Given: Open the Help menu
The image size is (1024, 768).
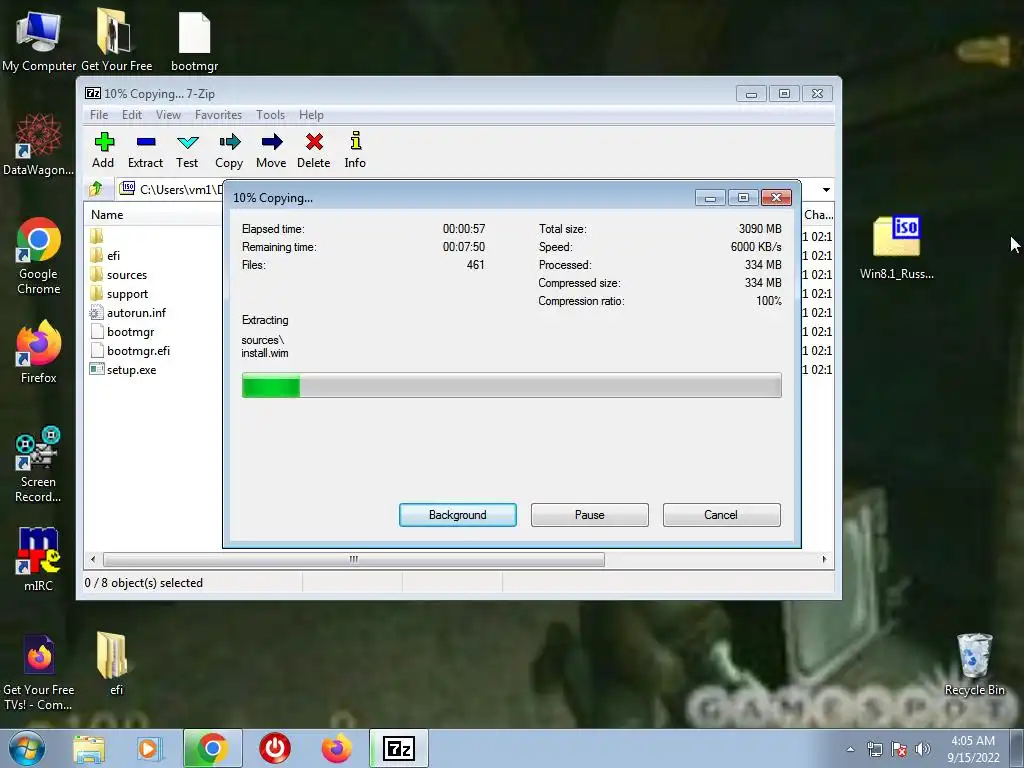Looking at the screenshot, I should tap(312, 115).
